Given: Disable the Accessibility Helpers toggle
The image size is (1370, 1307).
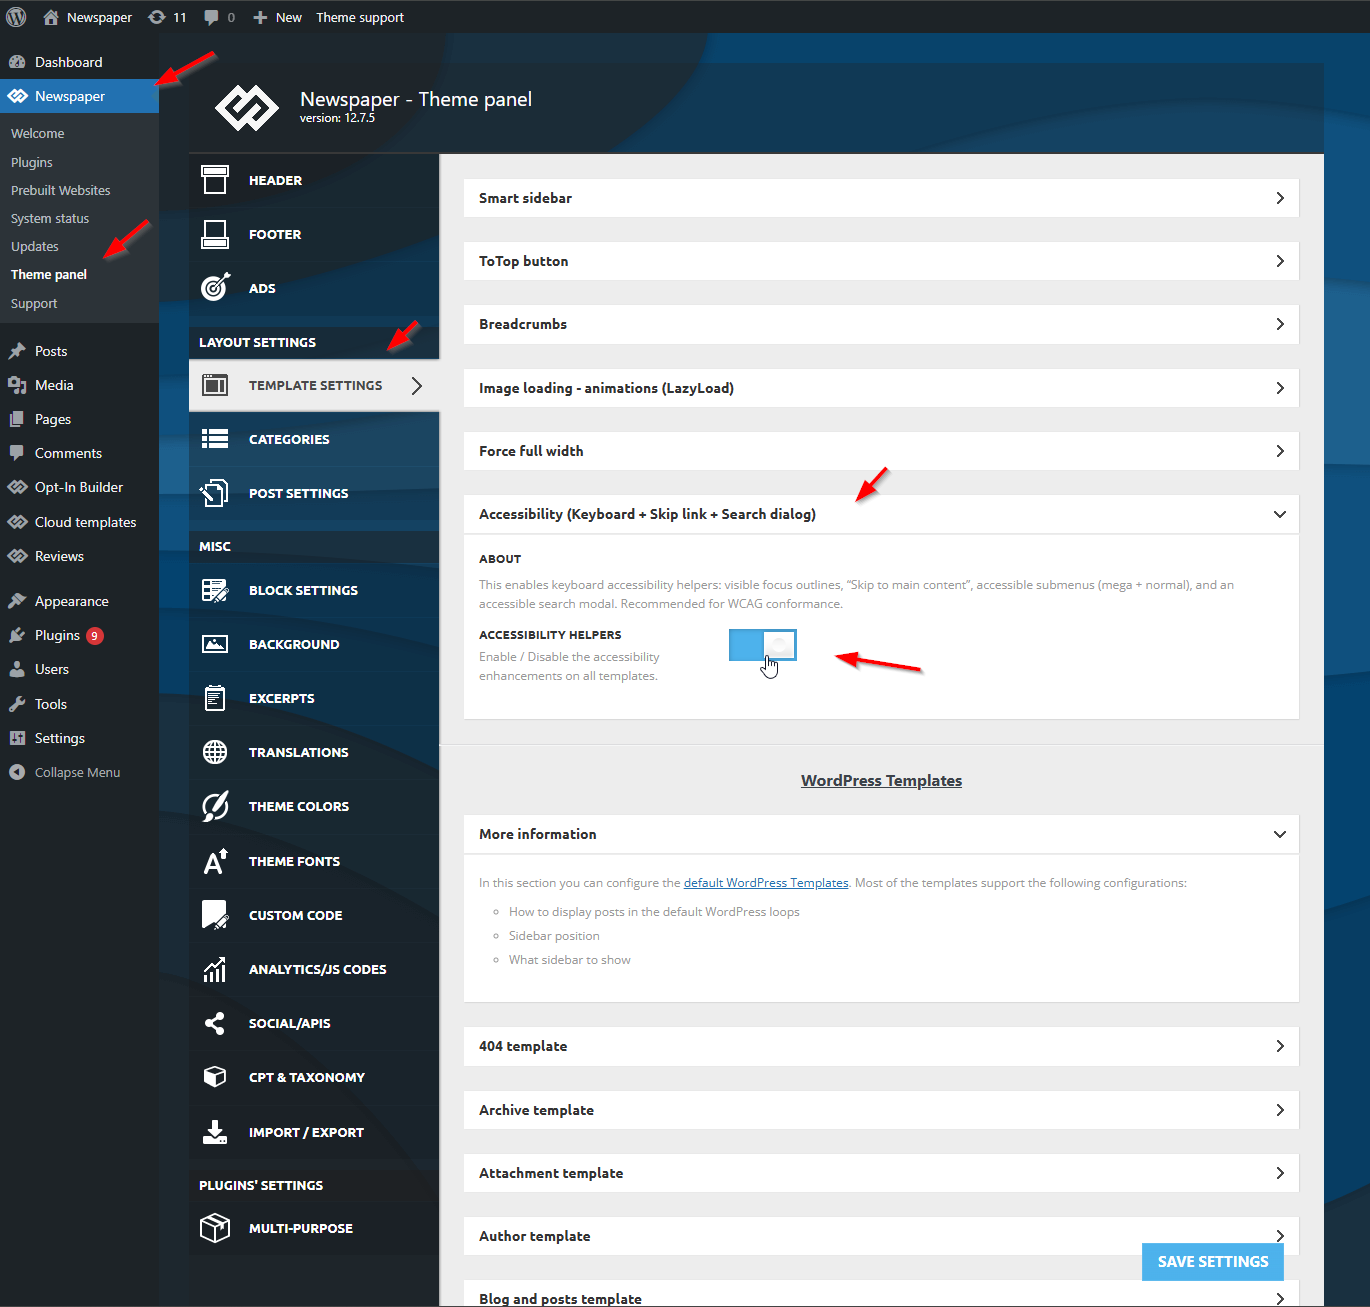Looking at the screenshot, I should tap(762, 646).
